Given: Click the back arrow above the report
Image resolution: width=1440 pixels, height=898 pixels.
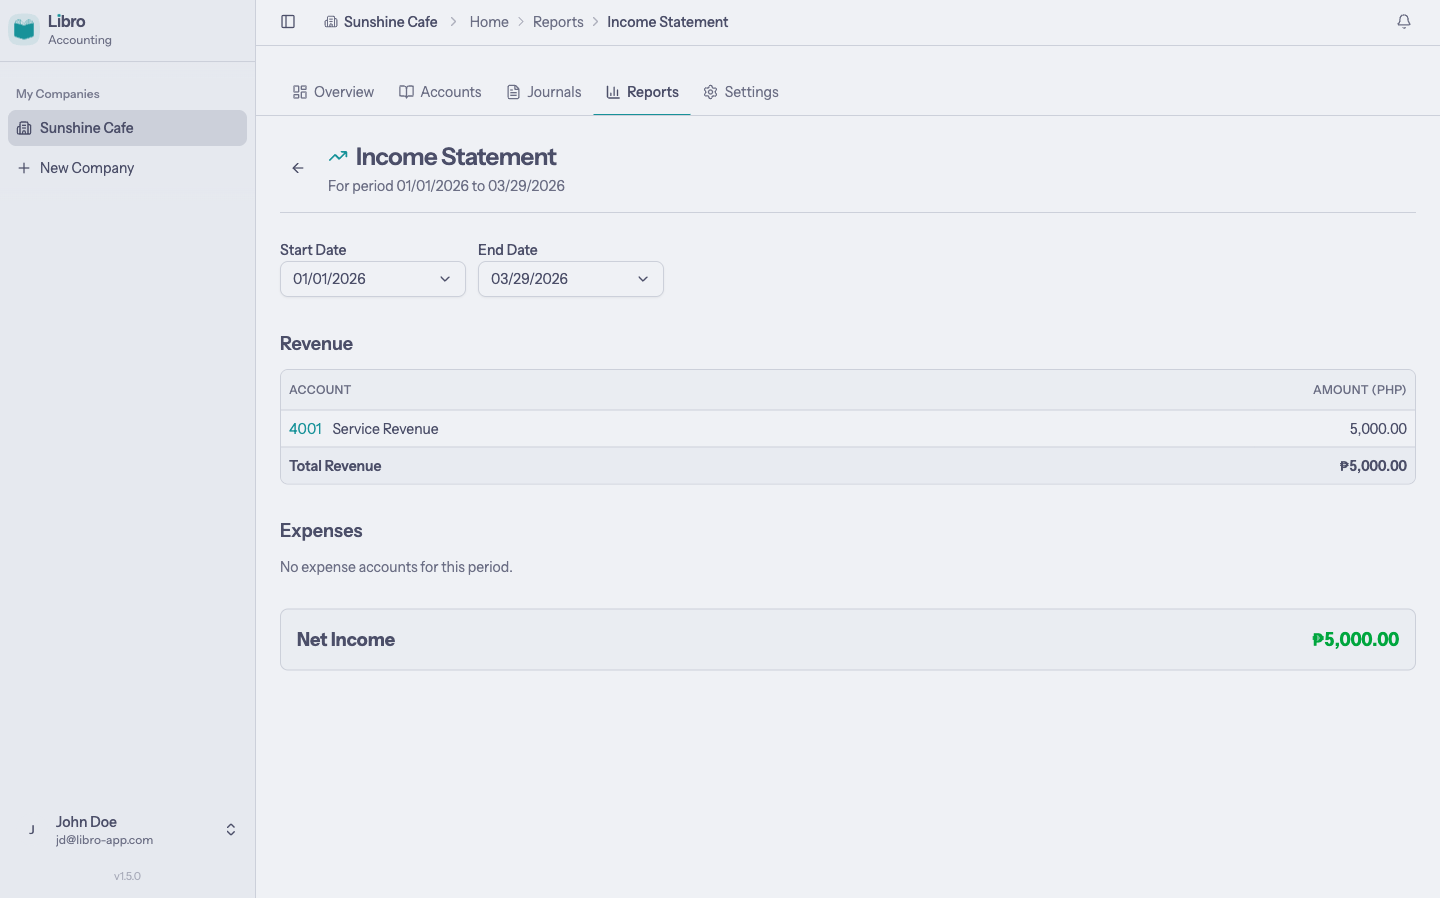Looking at the screenshot, I should pyautogui.click(x=297, y=168).
